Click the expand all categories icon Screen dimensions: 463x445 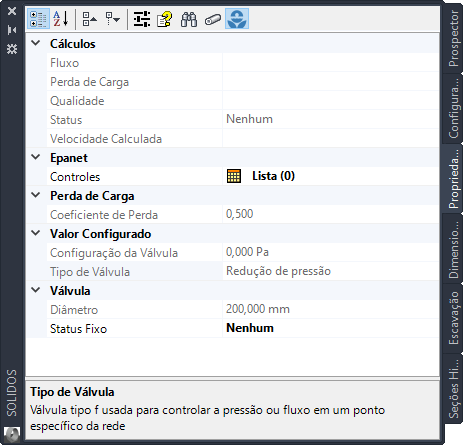(x=113, y=19)
